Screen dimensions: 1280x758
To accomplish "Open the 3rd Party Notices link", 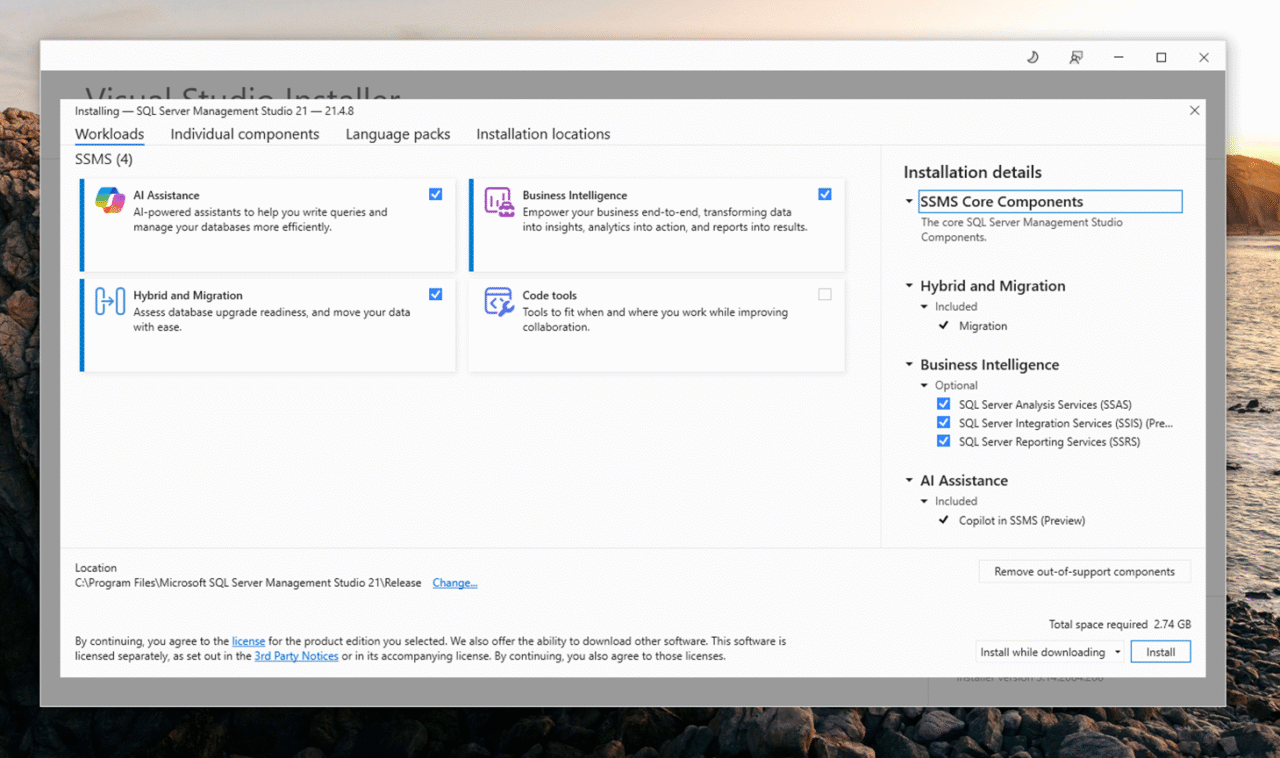I will (296, 657).
